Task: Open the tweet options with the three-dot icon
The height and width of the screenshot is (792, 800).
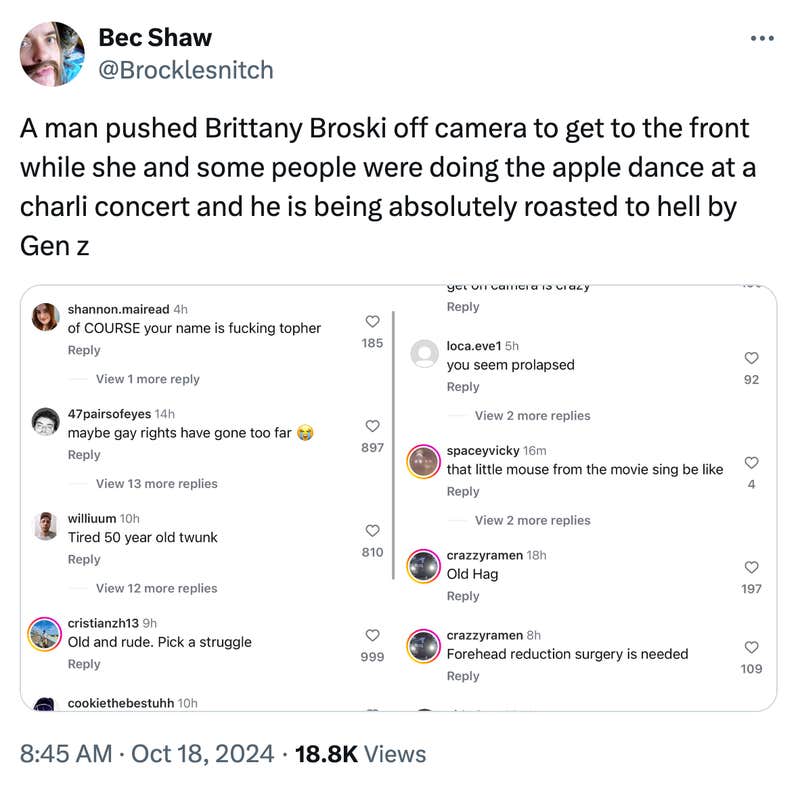Action: (x=764, y=37)
